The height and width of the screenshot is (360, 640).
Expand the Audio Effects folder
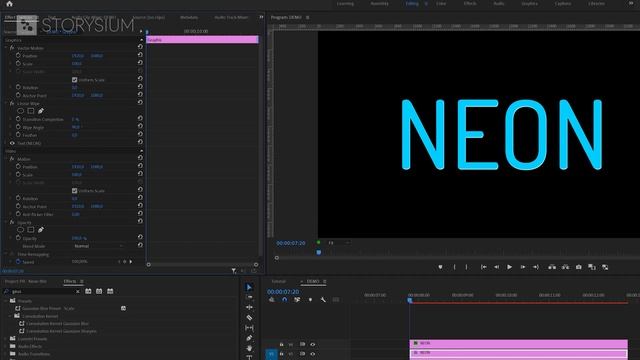click(x=6, y=346)
